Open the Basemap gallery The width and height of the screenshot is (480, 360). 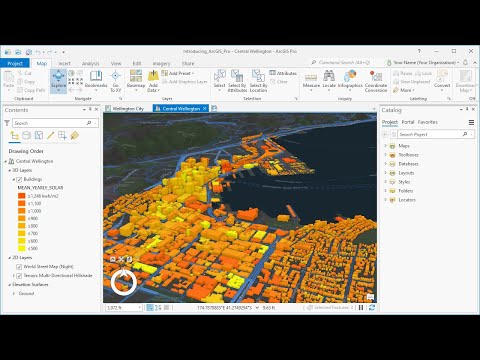click(136, 80)
